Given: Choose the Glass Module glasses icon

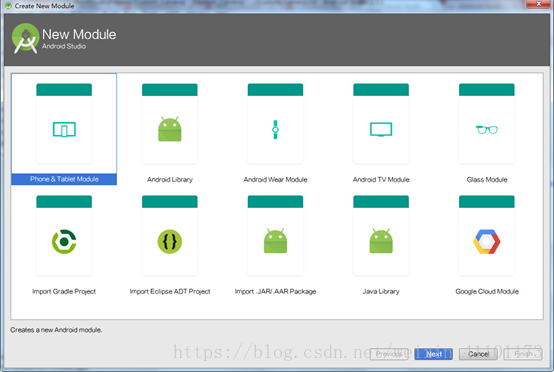Looking at the screenshot, I should pyautogui.click(x=487, y=130).
